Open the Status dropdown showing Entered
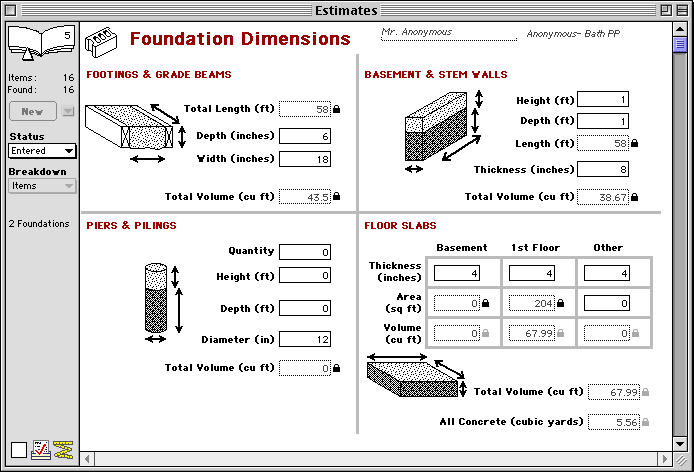694x472 pixels. [41, 151]
